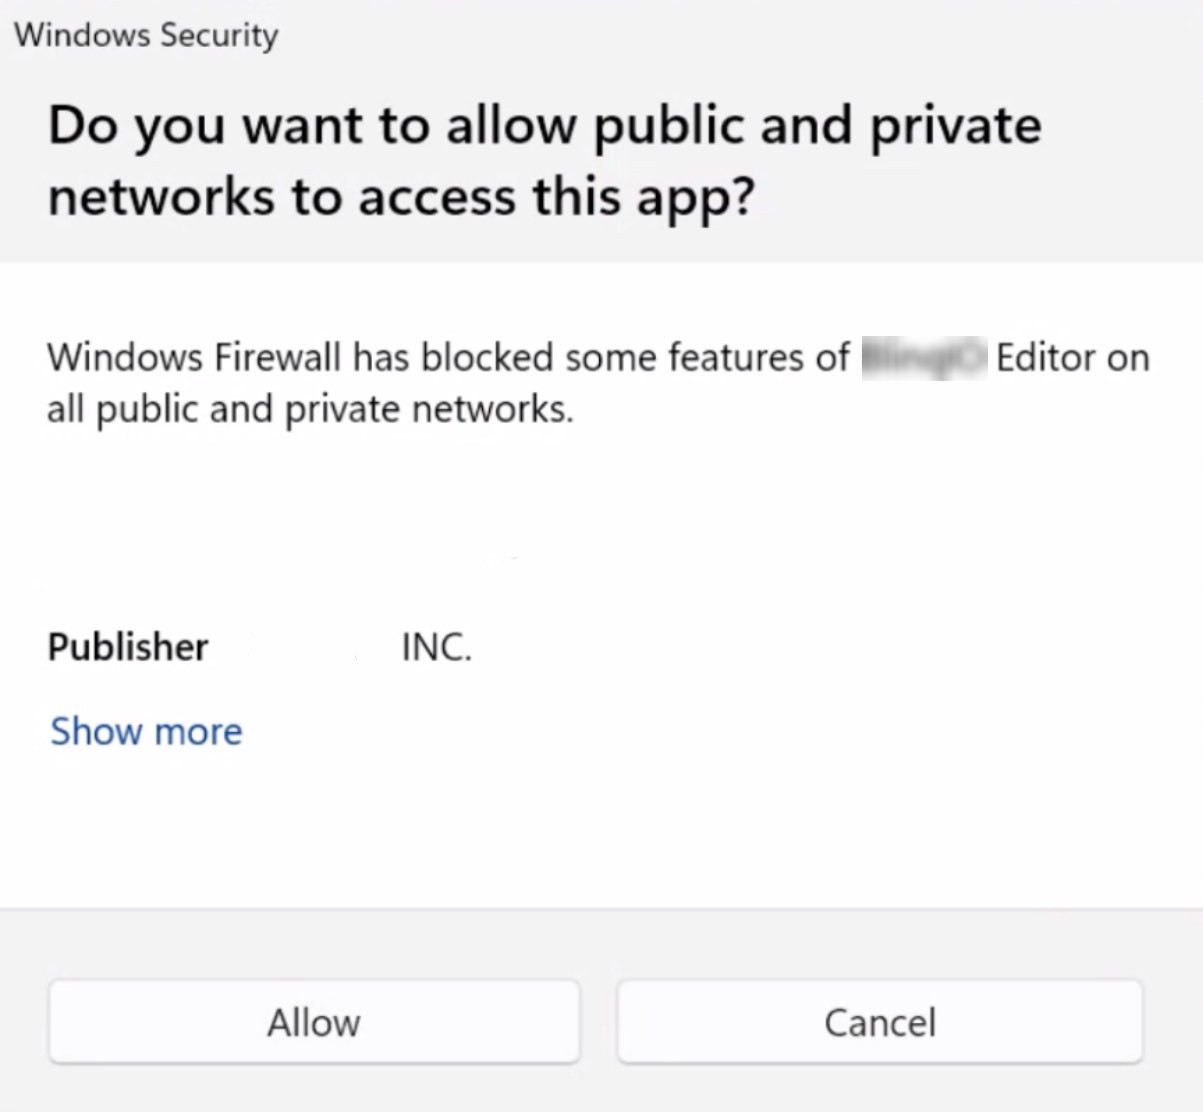
Task: Click the word "allow" in the heading question
Action: [x=511, y=126]
